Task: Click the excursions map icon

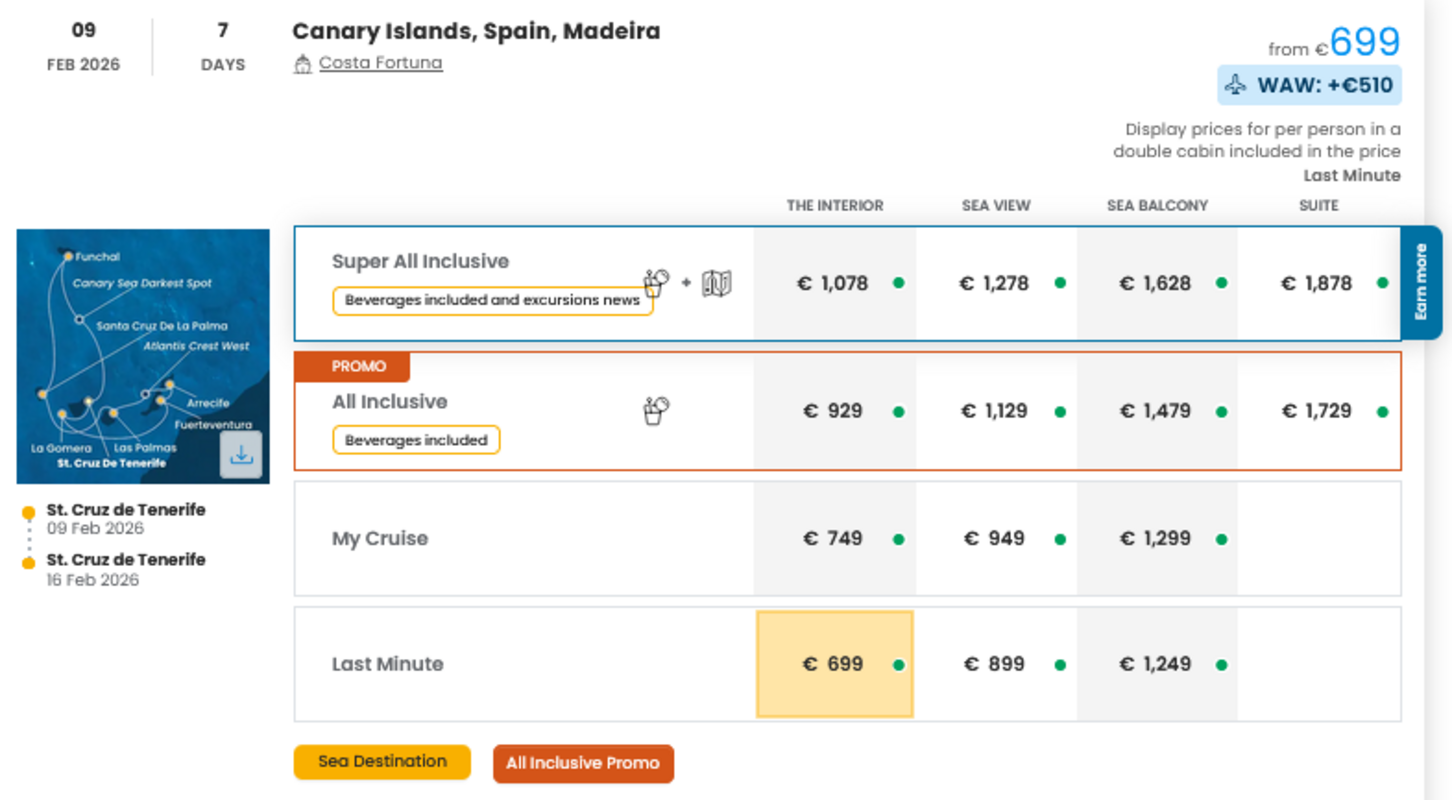Action: [x=717, y=284]
